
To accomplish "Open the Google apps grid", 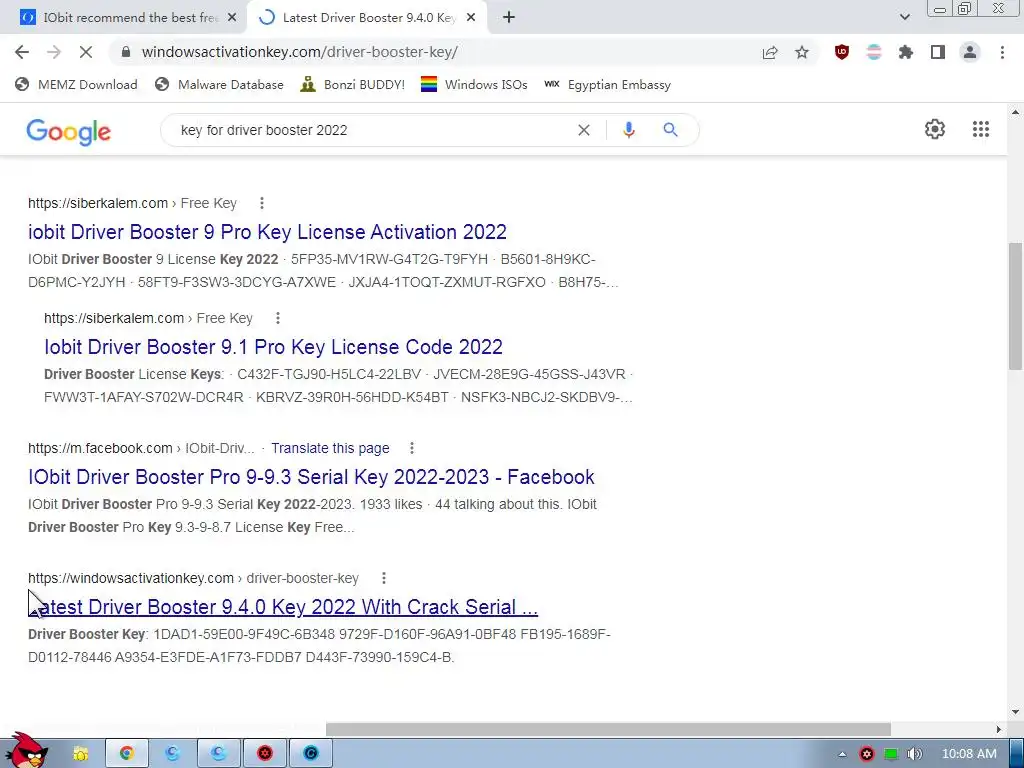I will [x=980, y=129].
